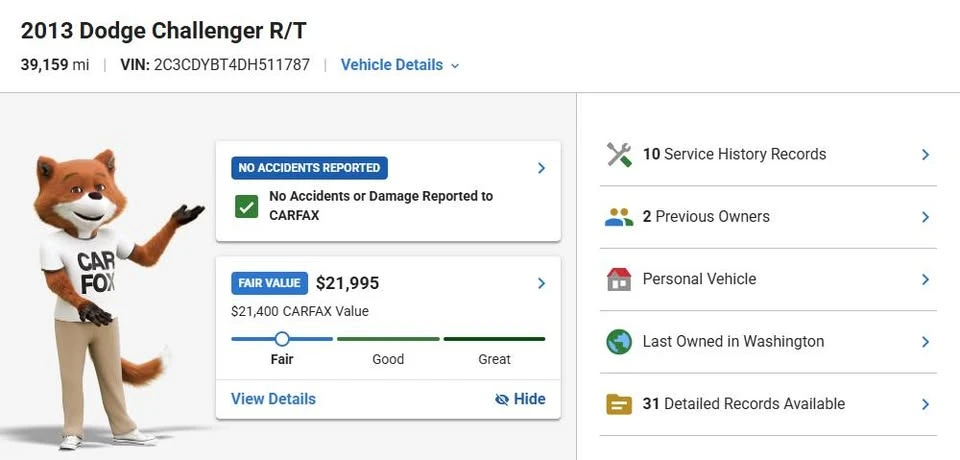Open the View Details link
The height and width of the screenshot is (460, 960).
click(273, 399)
